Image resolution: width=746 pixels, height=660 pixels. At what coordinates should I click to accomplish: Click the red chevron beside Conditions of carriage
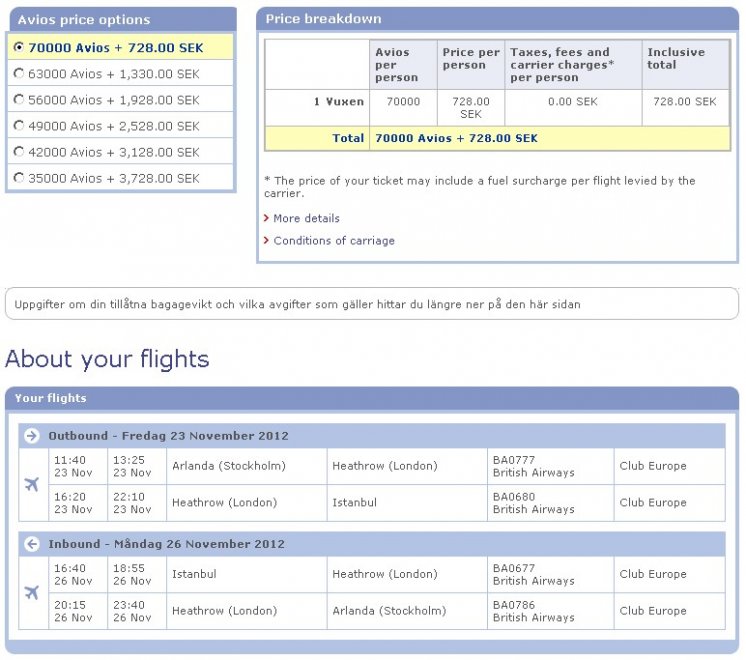pyautogui.click(x=267, y=241)
